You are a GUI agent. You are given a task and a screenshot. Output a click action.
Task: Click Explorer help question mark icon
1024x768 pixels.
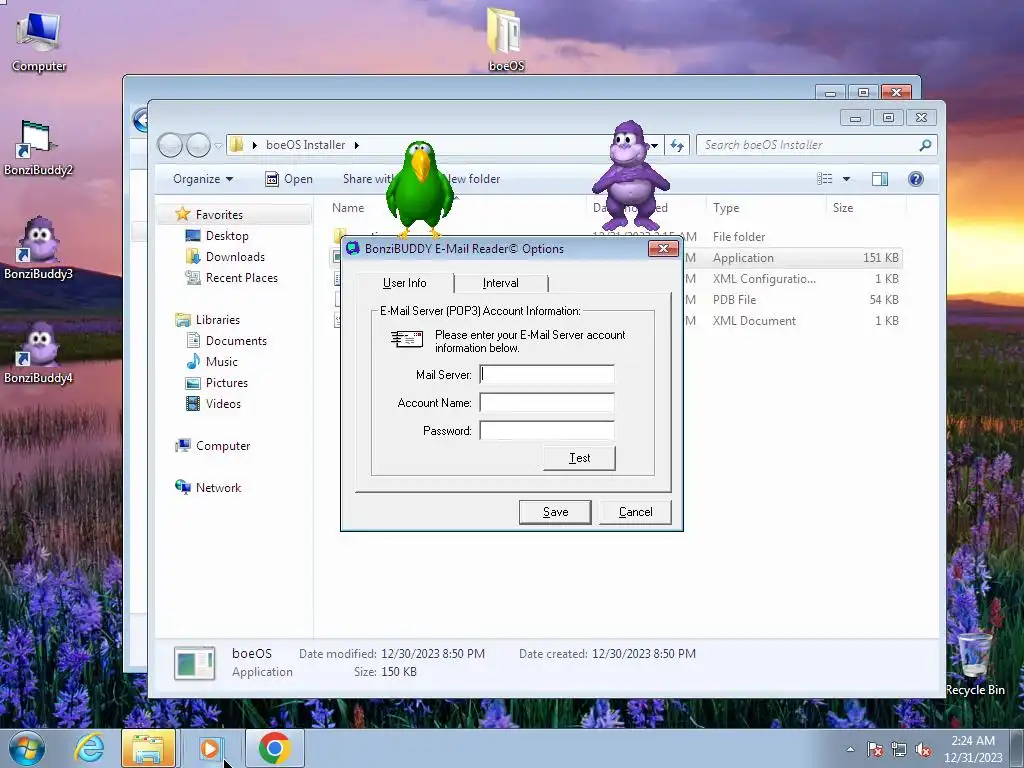pyautogui.click(x=916, y=179)
